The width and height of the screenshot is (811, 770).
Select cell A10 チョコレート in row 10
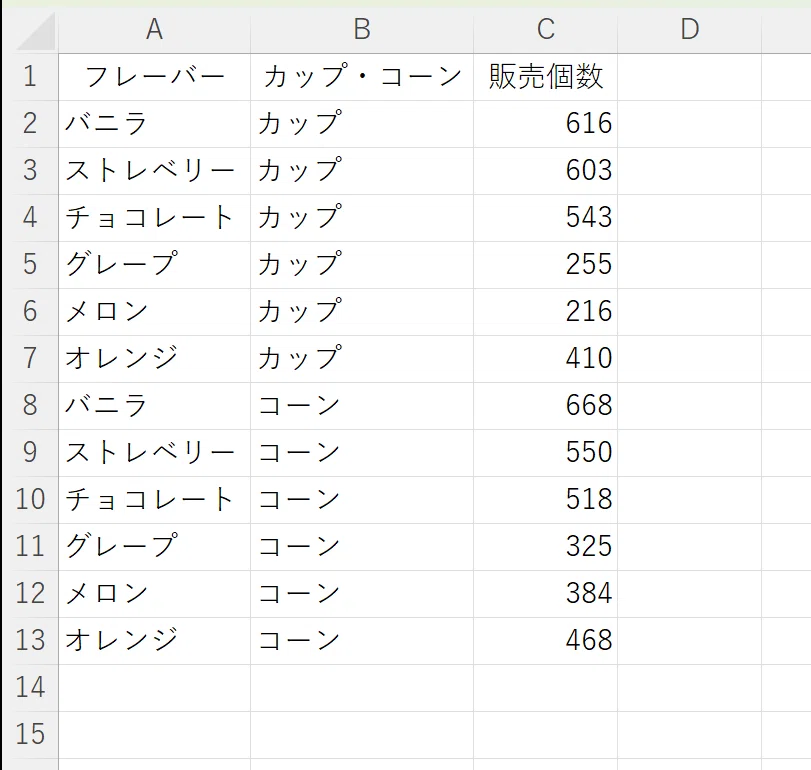coord(155,501)
